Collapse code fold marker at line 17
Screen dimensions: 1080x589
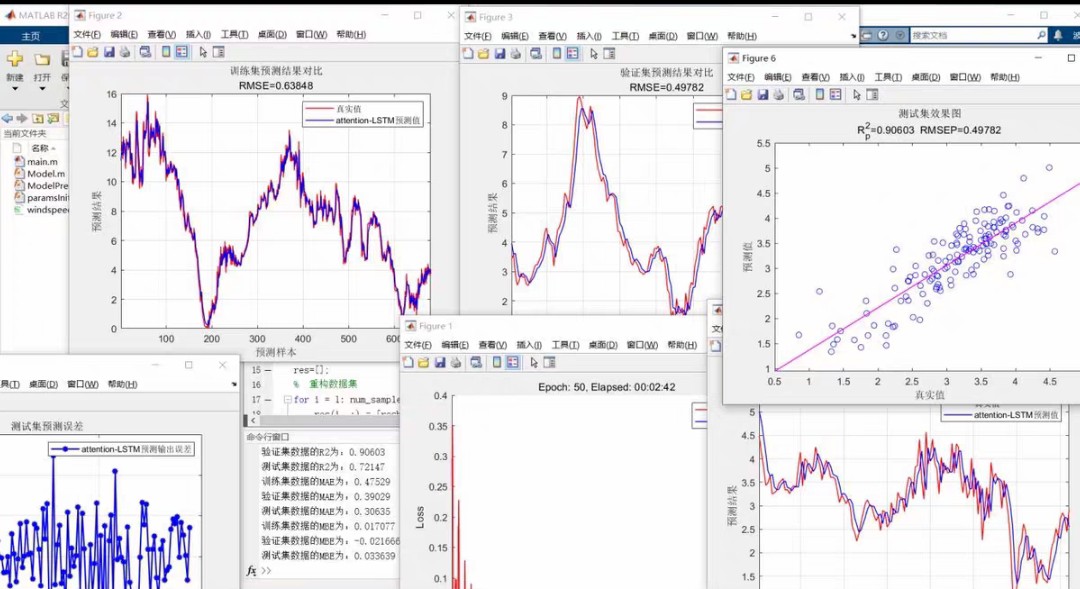[287, 400]
